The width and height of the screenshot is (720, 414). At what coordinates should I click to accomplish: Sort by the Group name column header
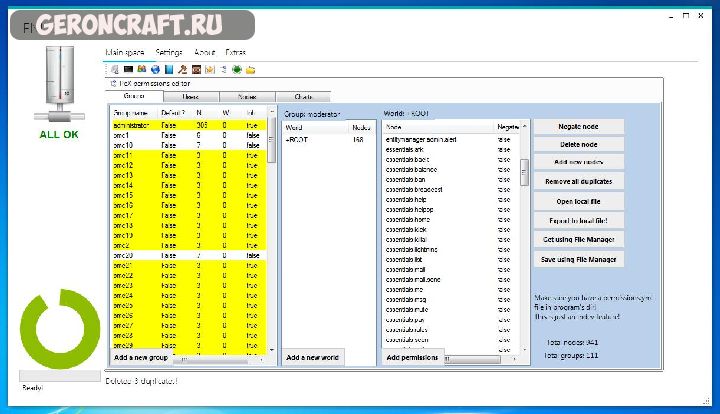[131, 112]
